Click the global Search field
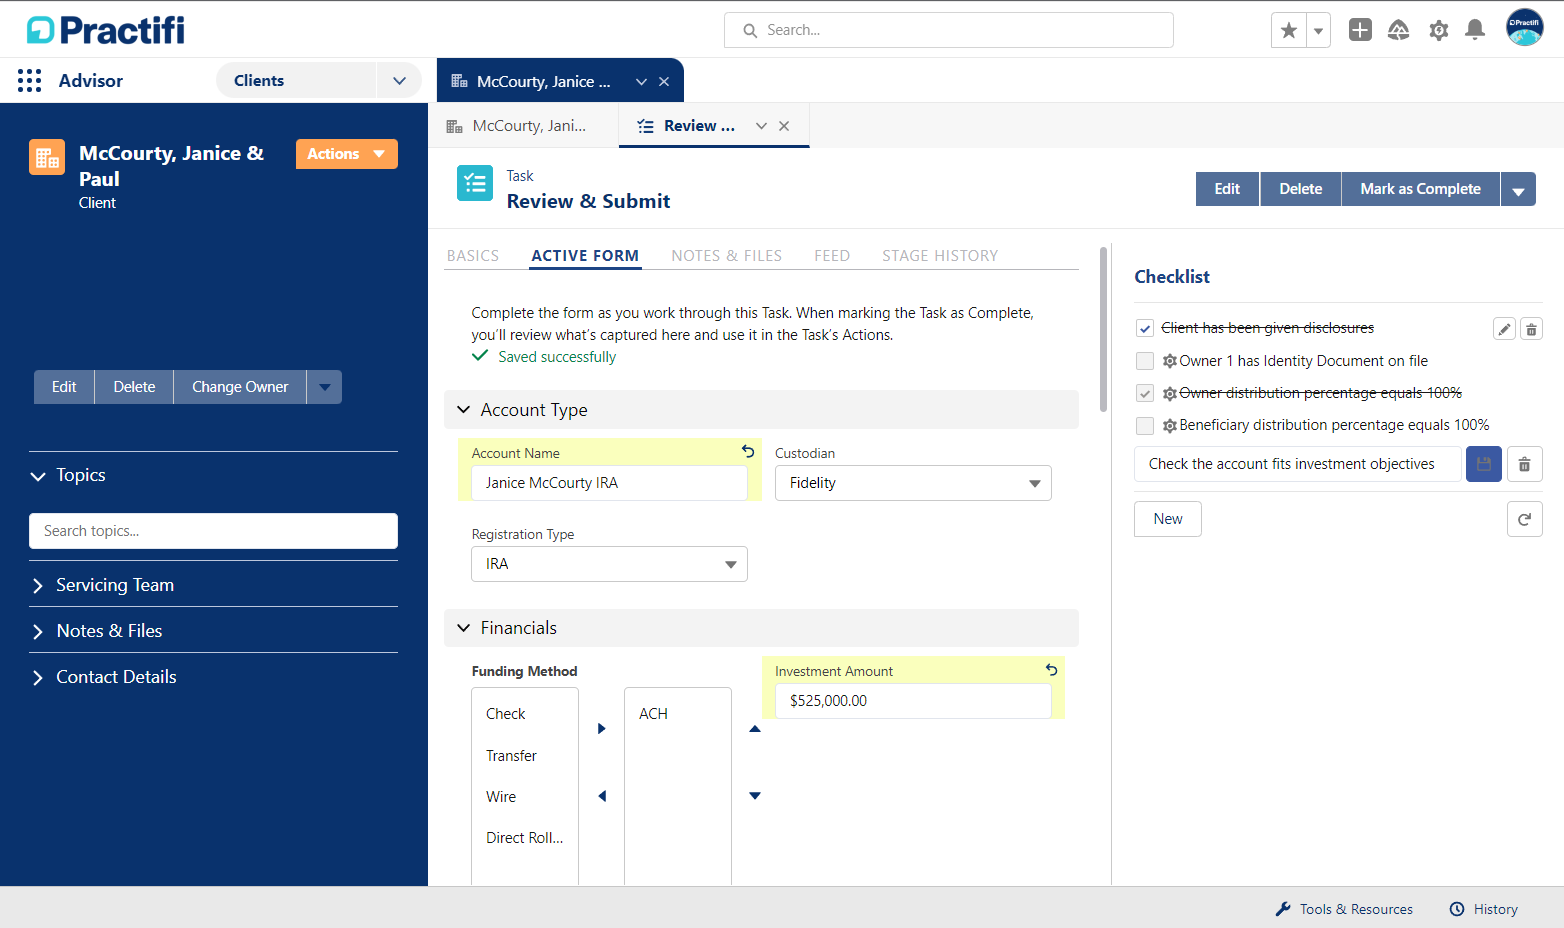This screenshot has height=928, width=1564. click(949, 30)
